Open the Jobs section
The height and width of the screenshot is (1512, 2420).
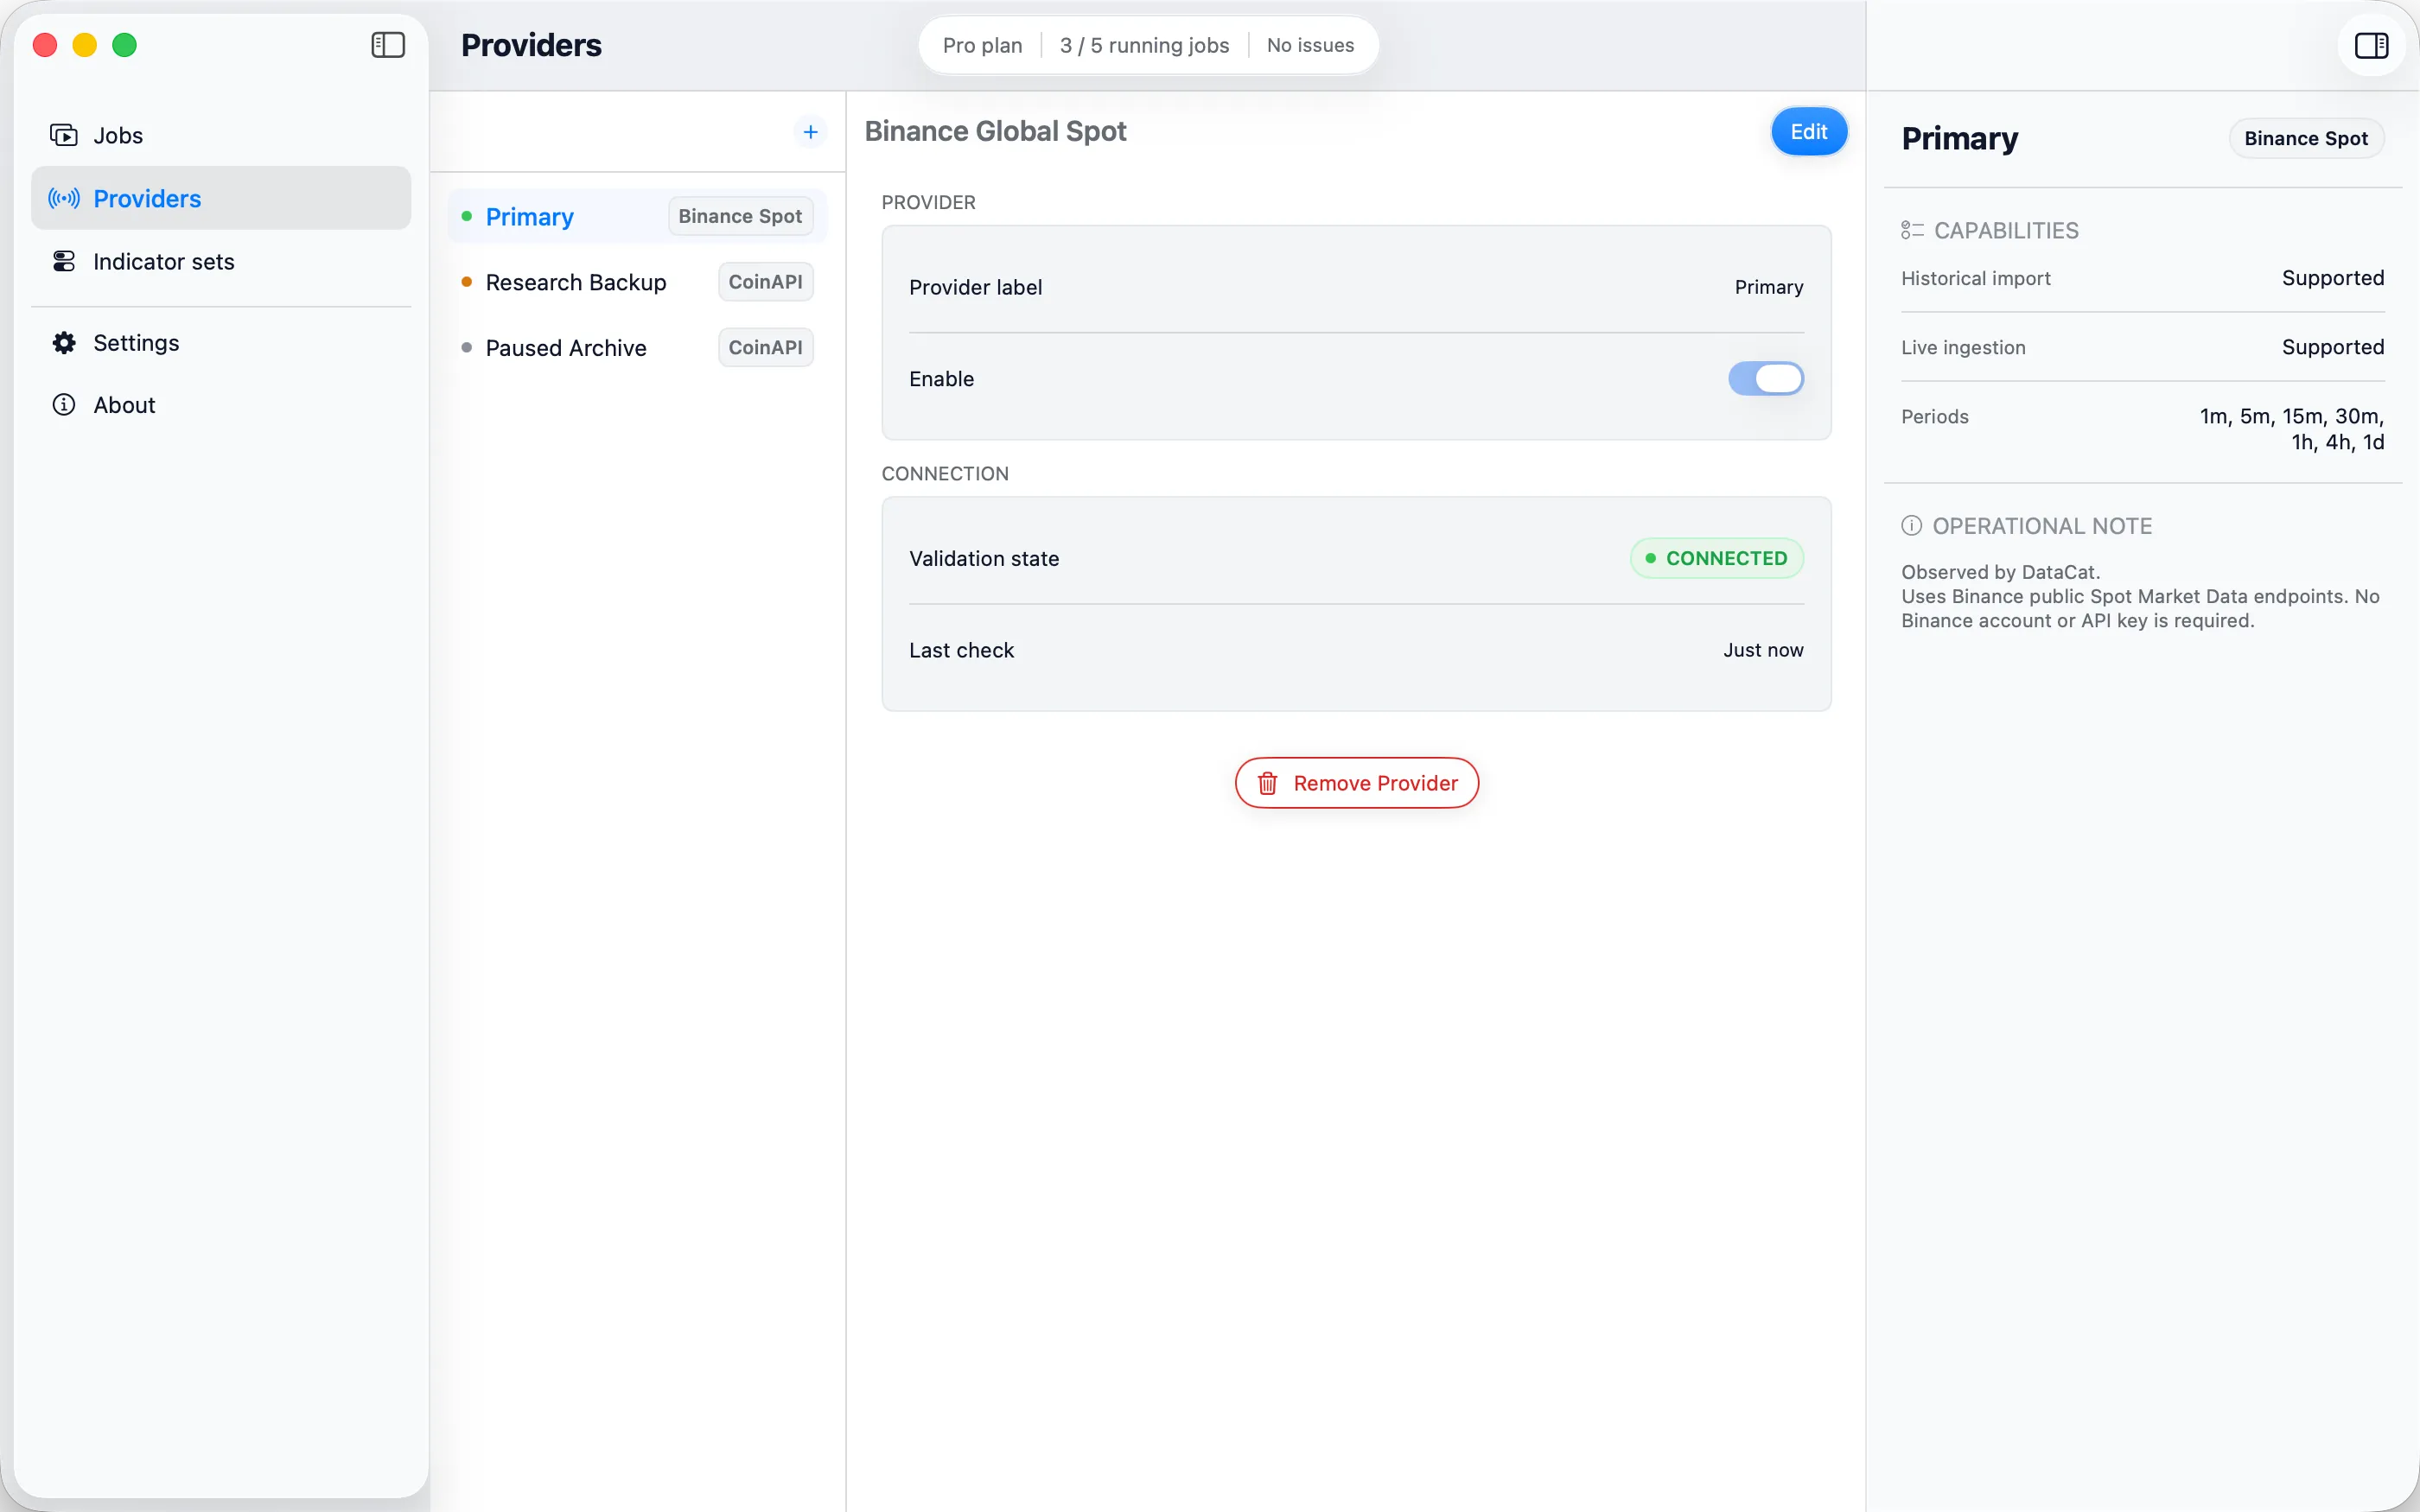(x=221, y=135)
